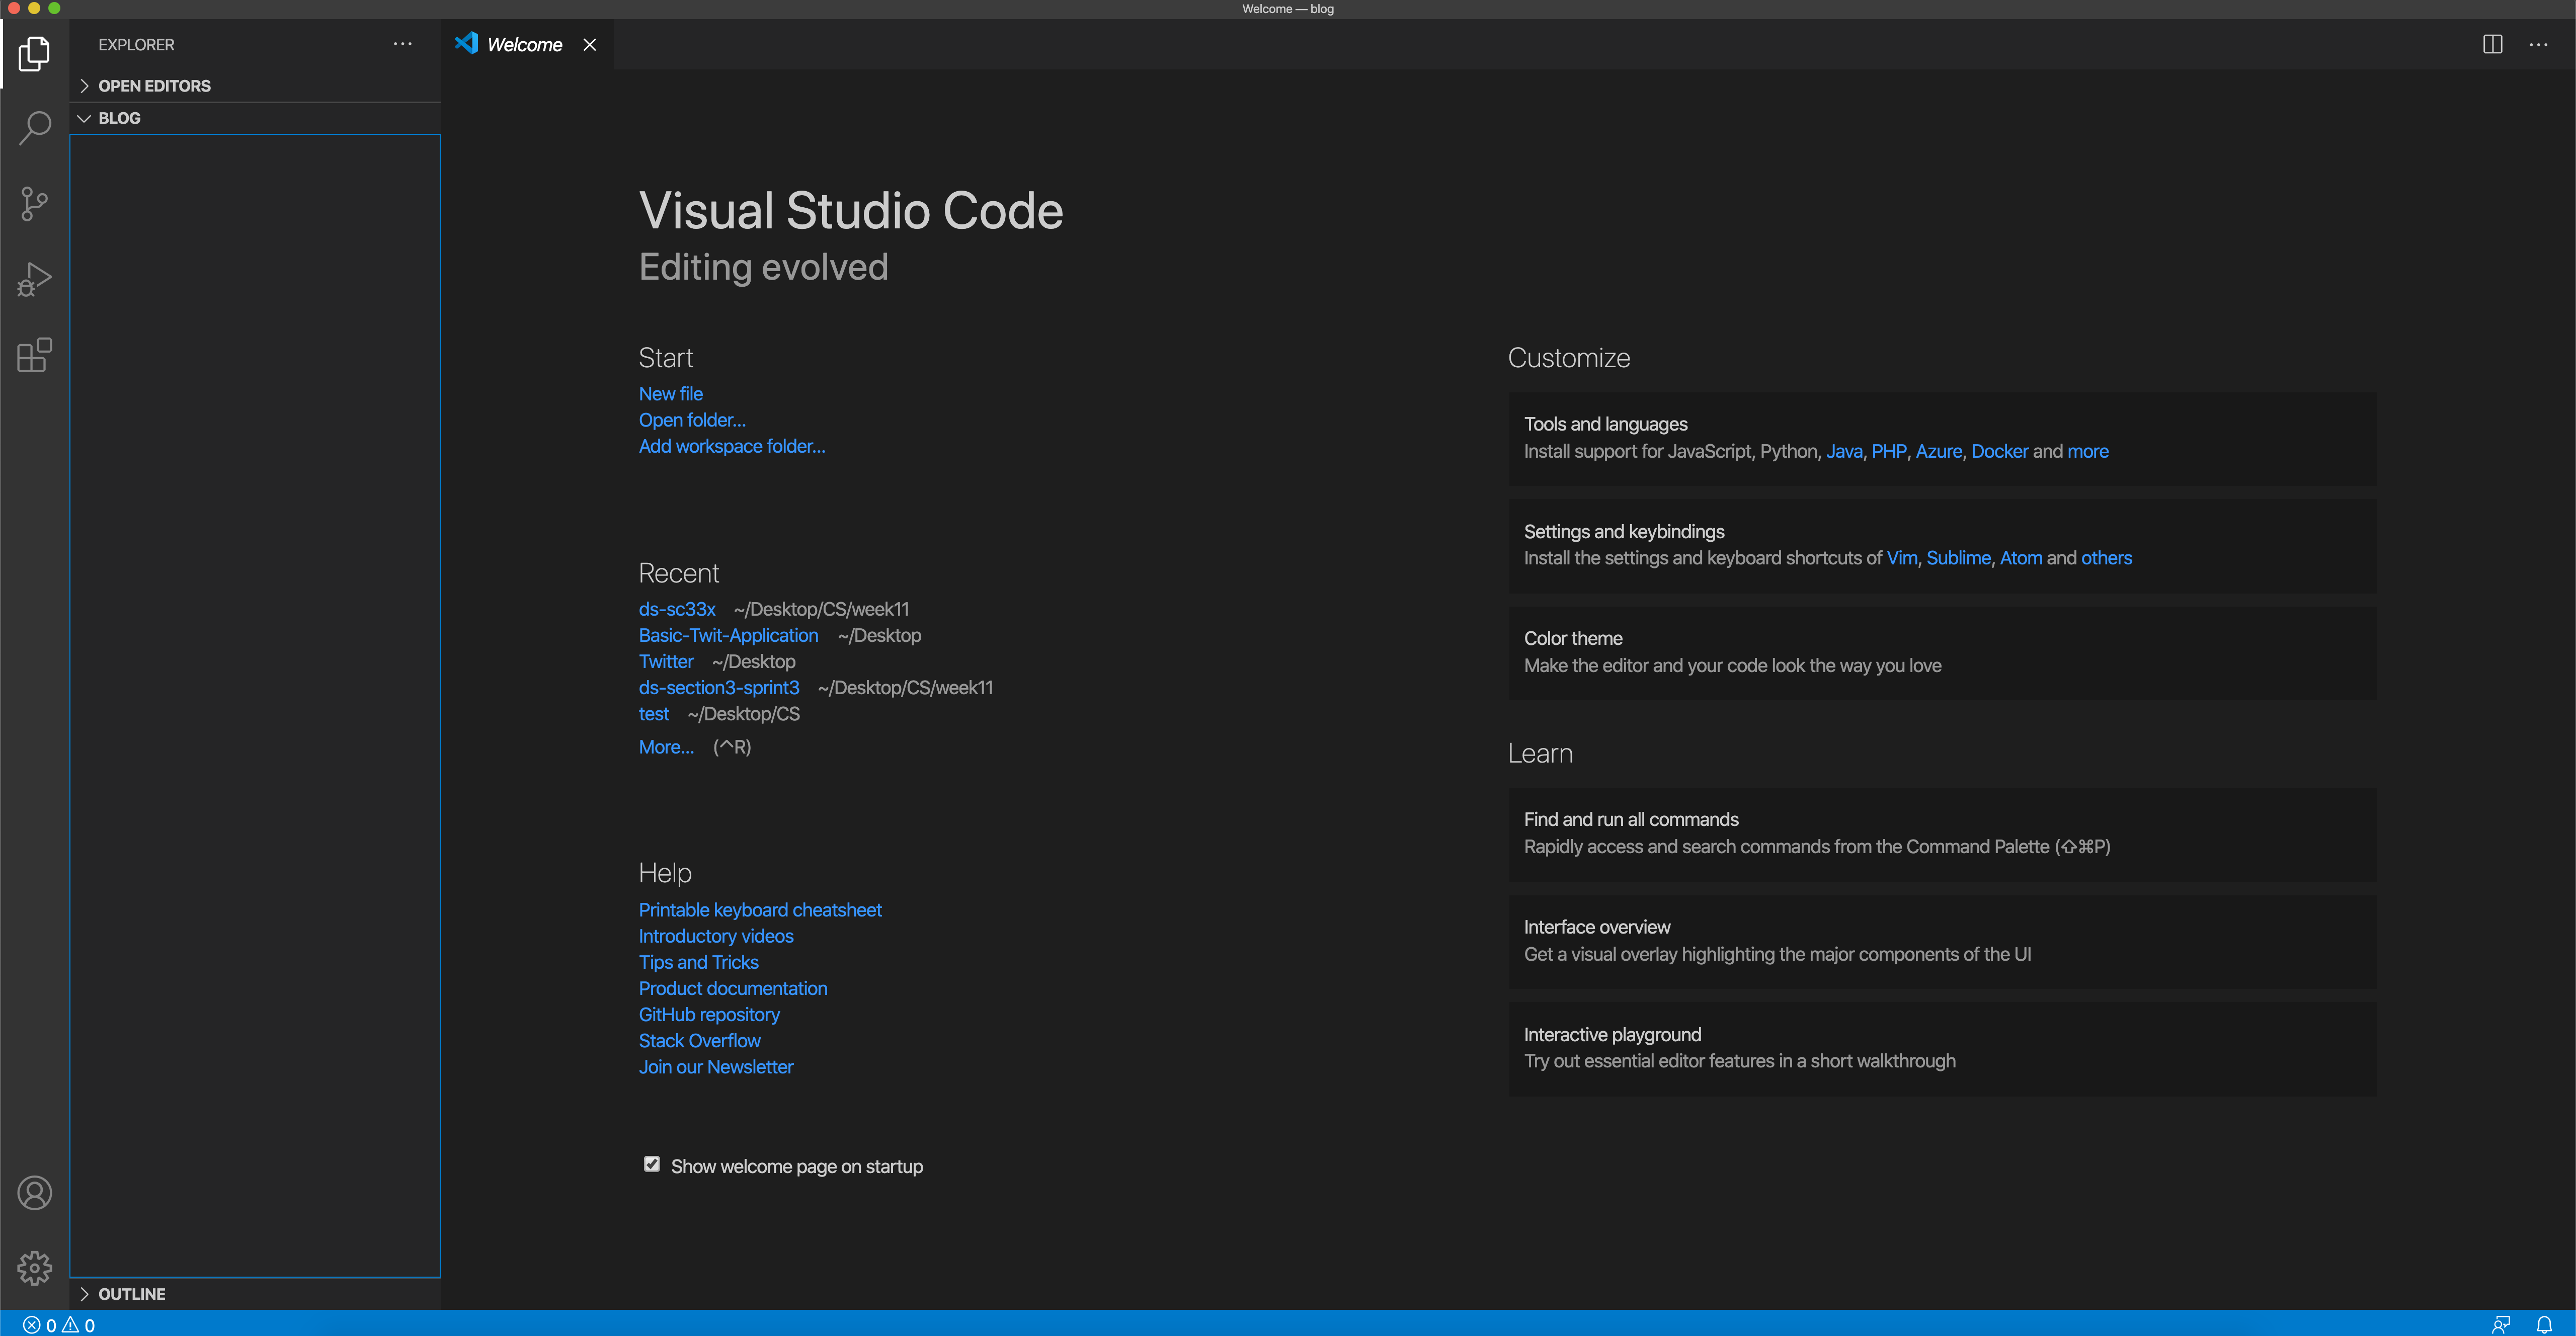Screen dimensions: 2576x1336
Task: Open recent project Twitter
Action: 666,661
